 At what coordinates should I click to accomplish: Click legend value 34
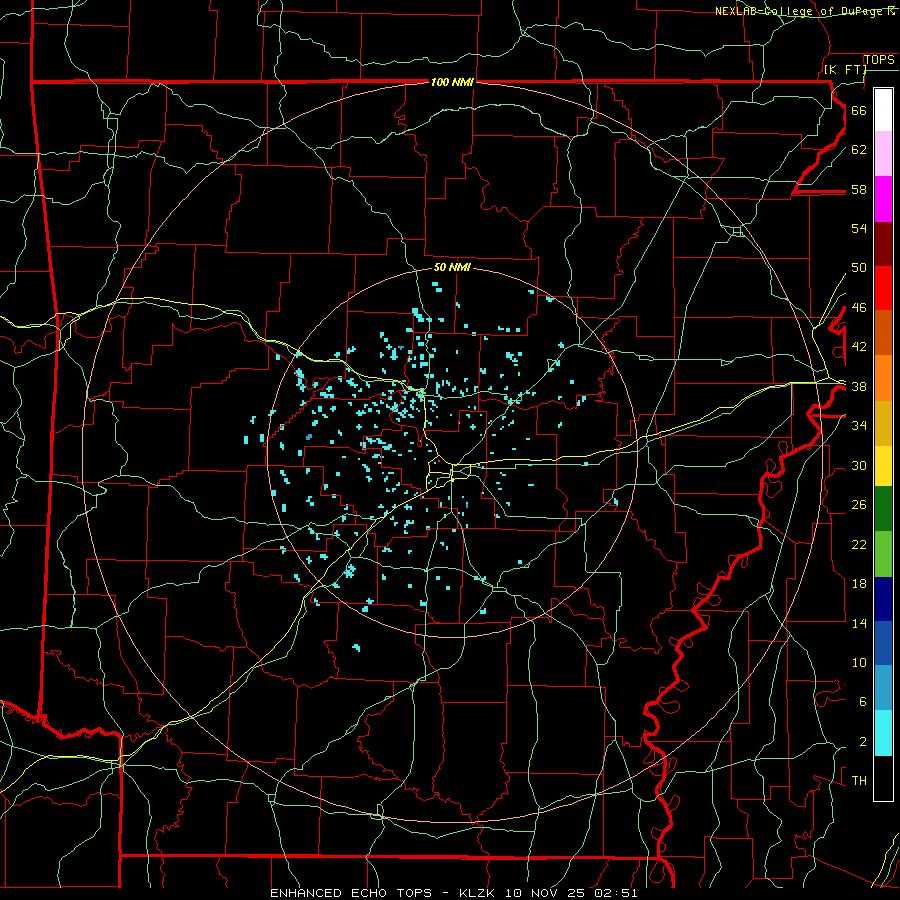pyautogui.click(x=858, y=425)
